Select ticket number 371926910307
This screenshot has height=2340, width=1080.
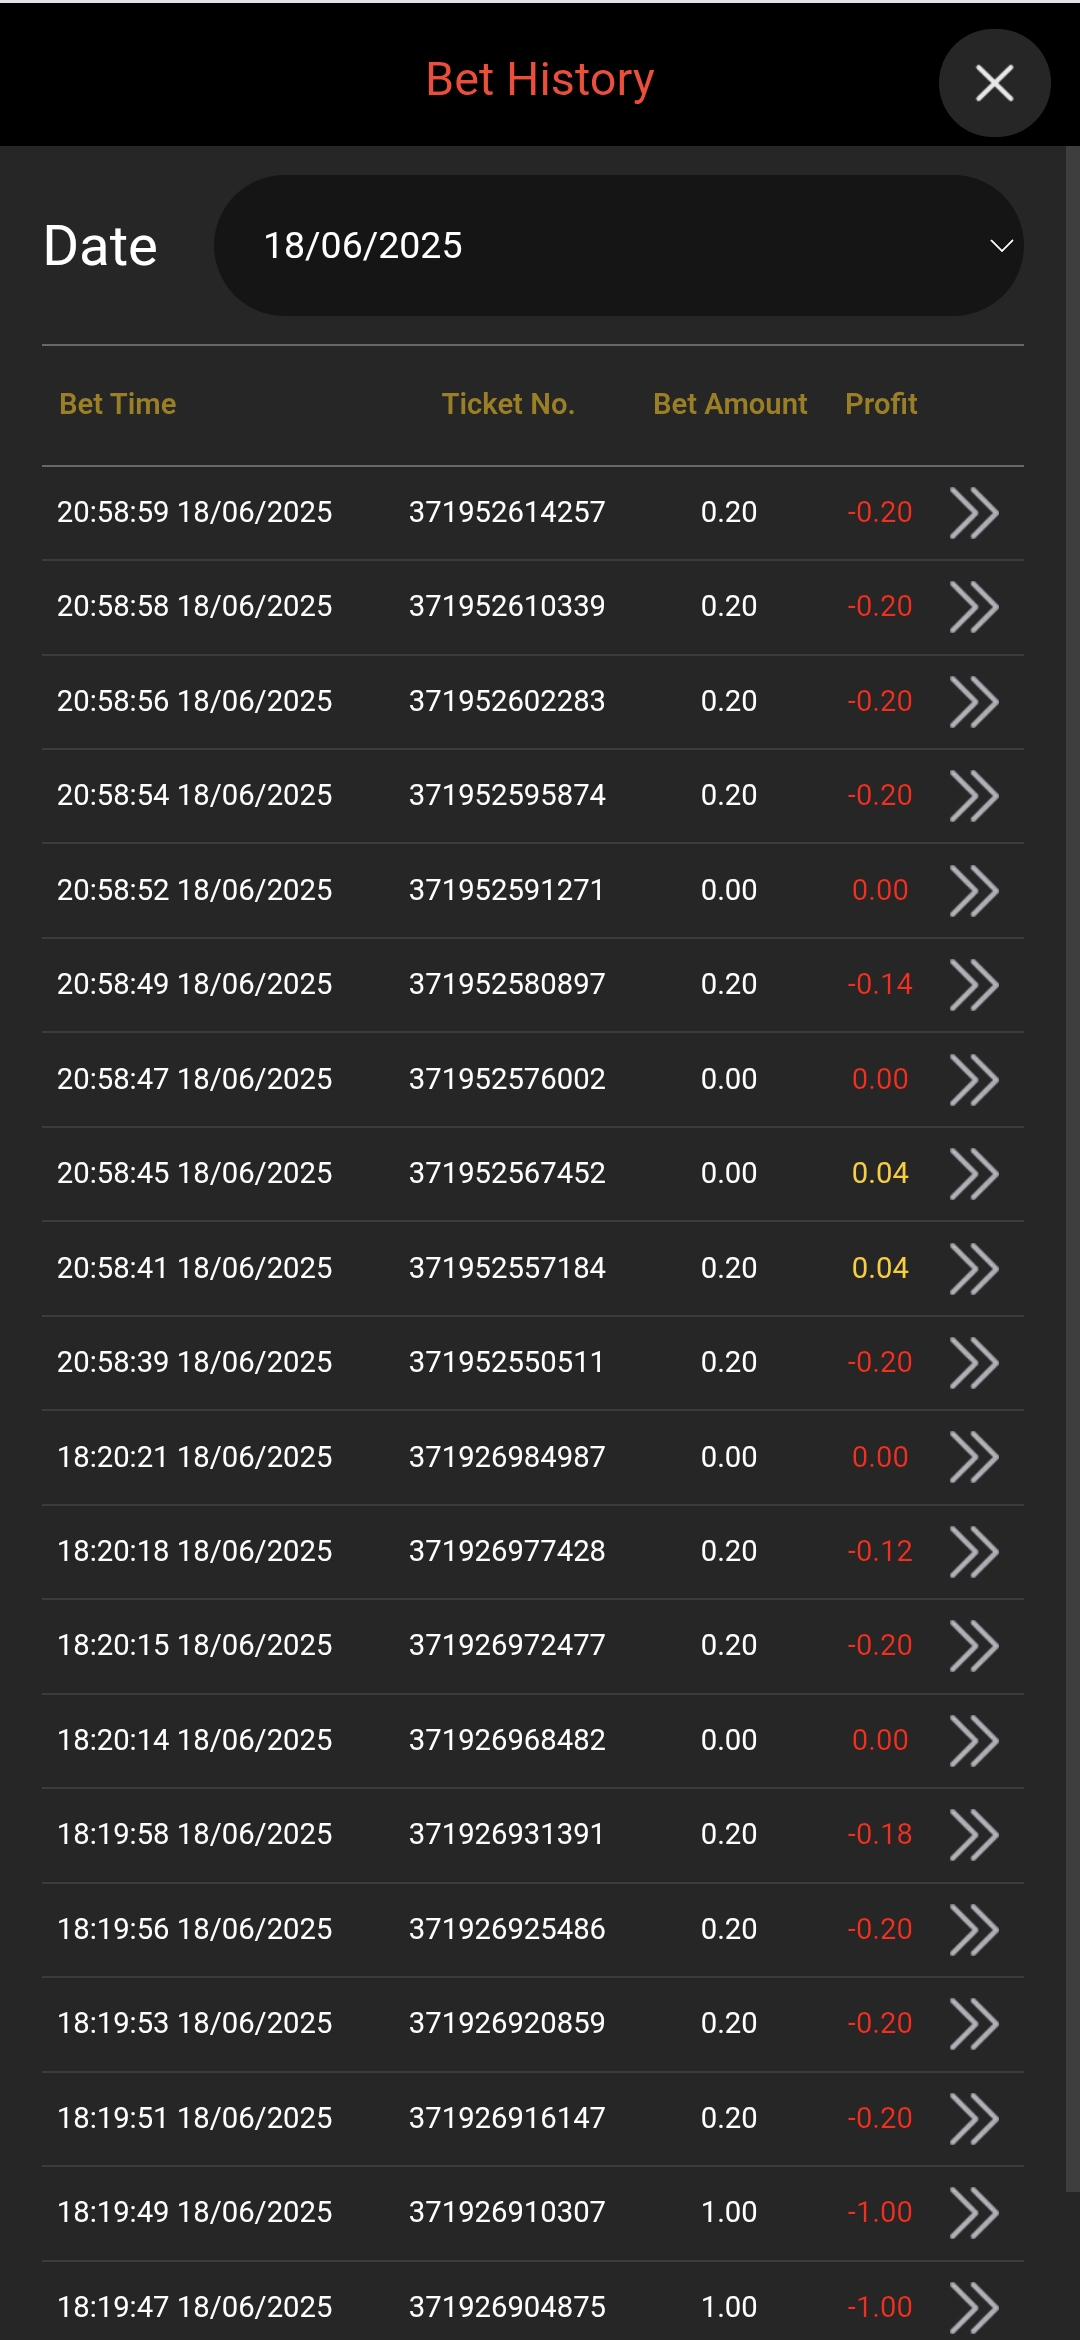(507, 2212)
